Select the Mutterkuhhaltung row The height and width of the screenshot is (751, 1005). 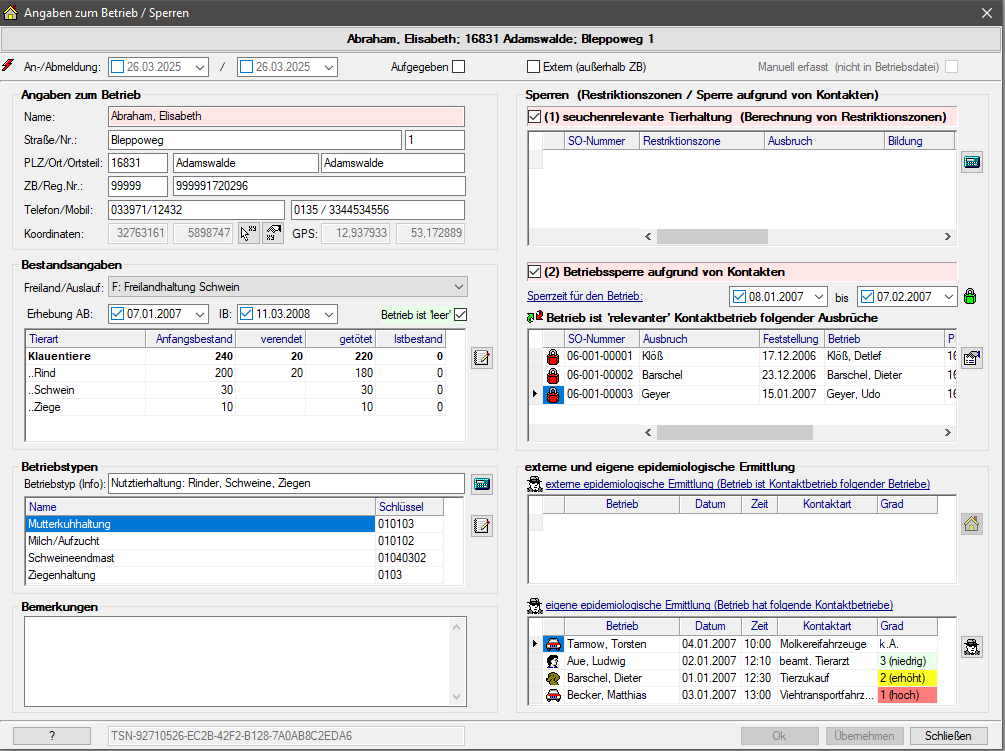[x=234, y=524]
